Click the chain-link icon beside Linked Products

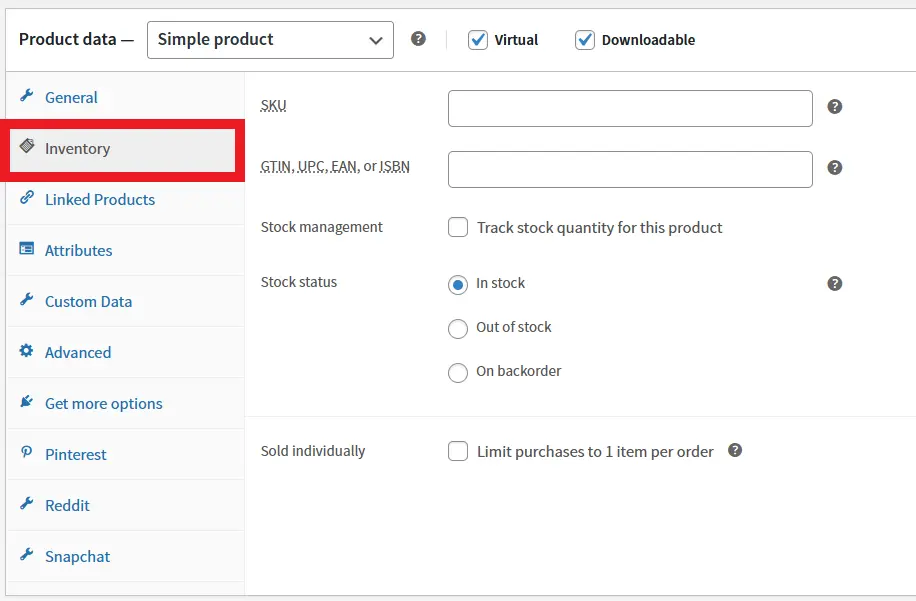click(27, 199)
